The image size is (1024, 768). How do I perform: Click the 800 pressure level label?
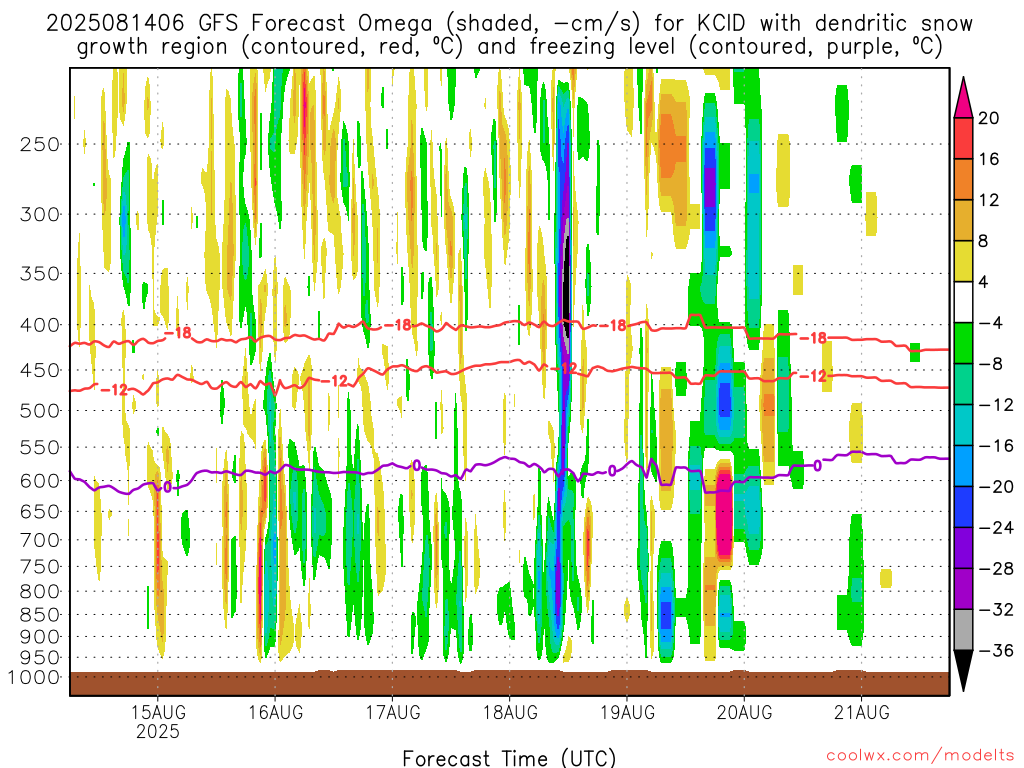pos(40,592)
